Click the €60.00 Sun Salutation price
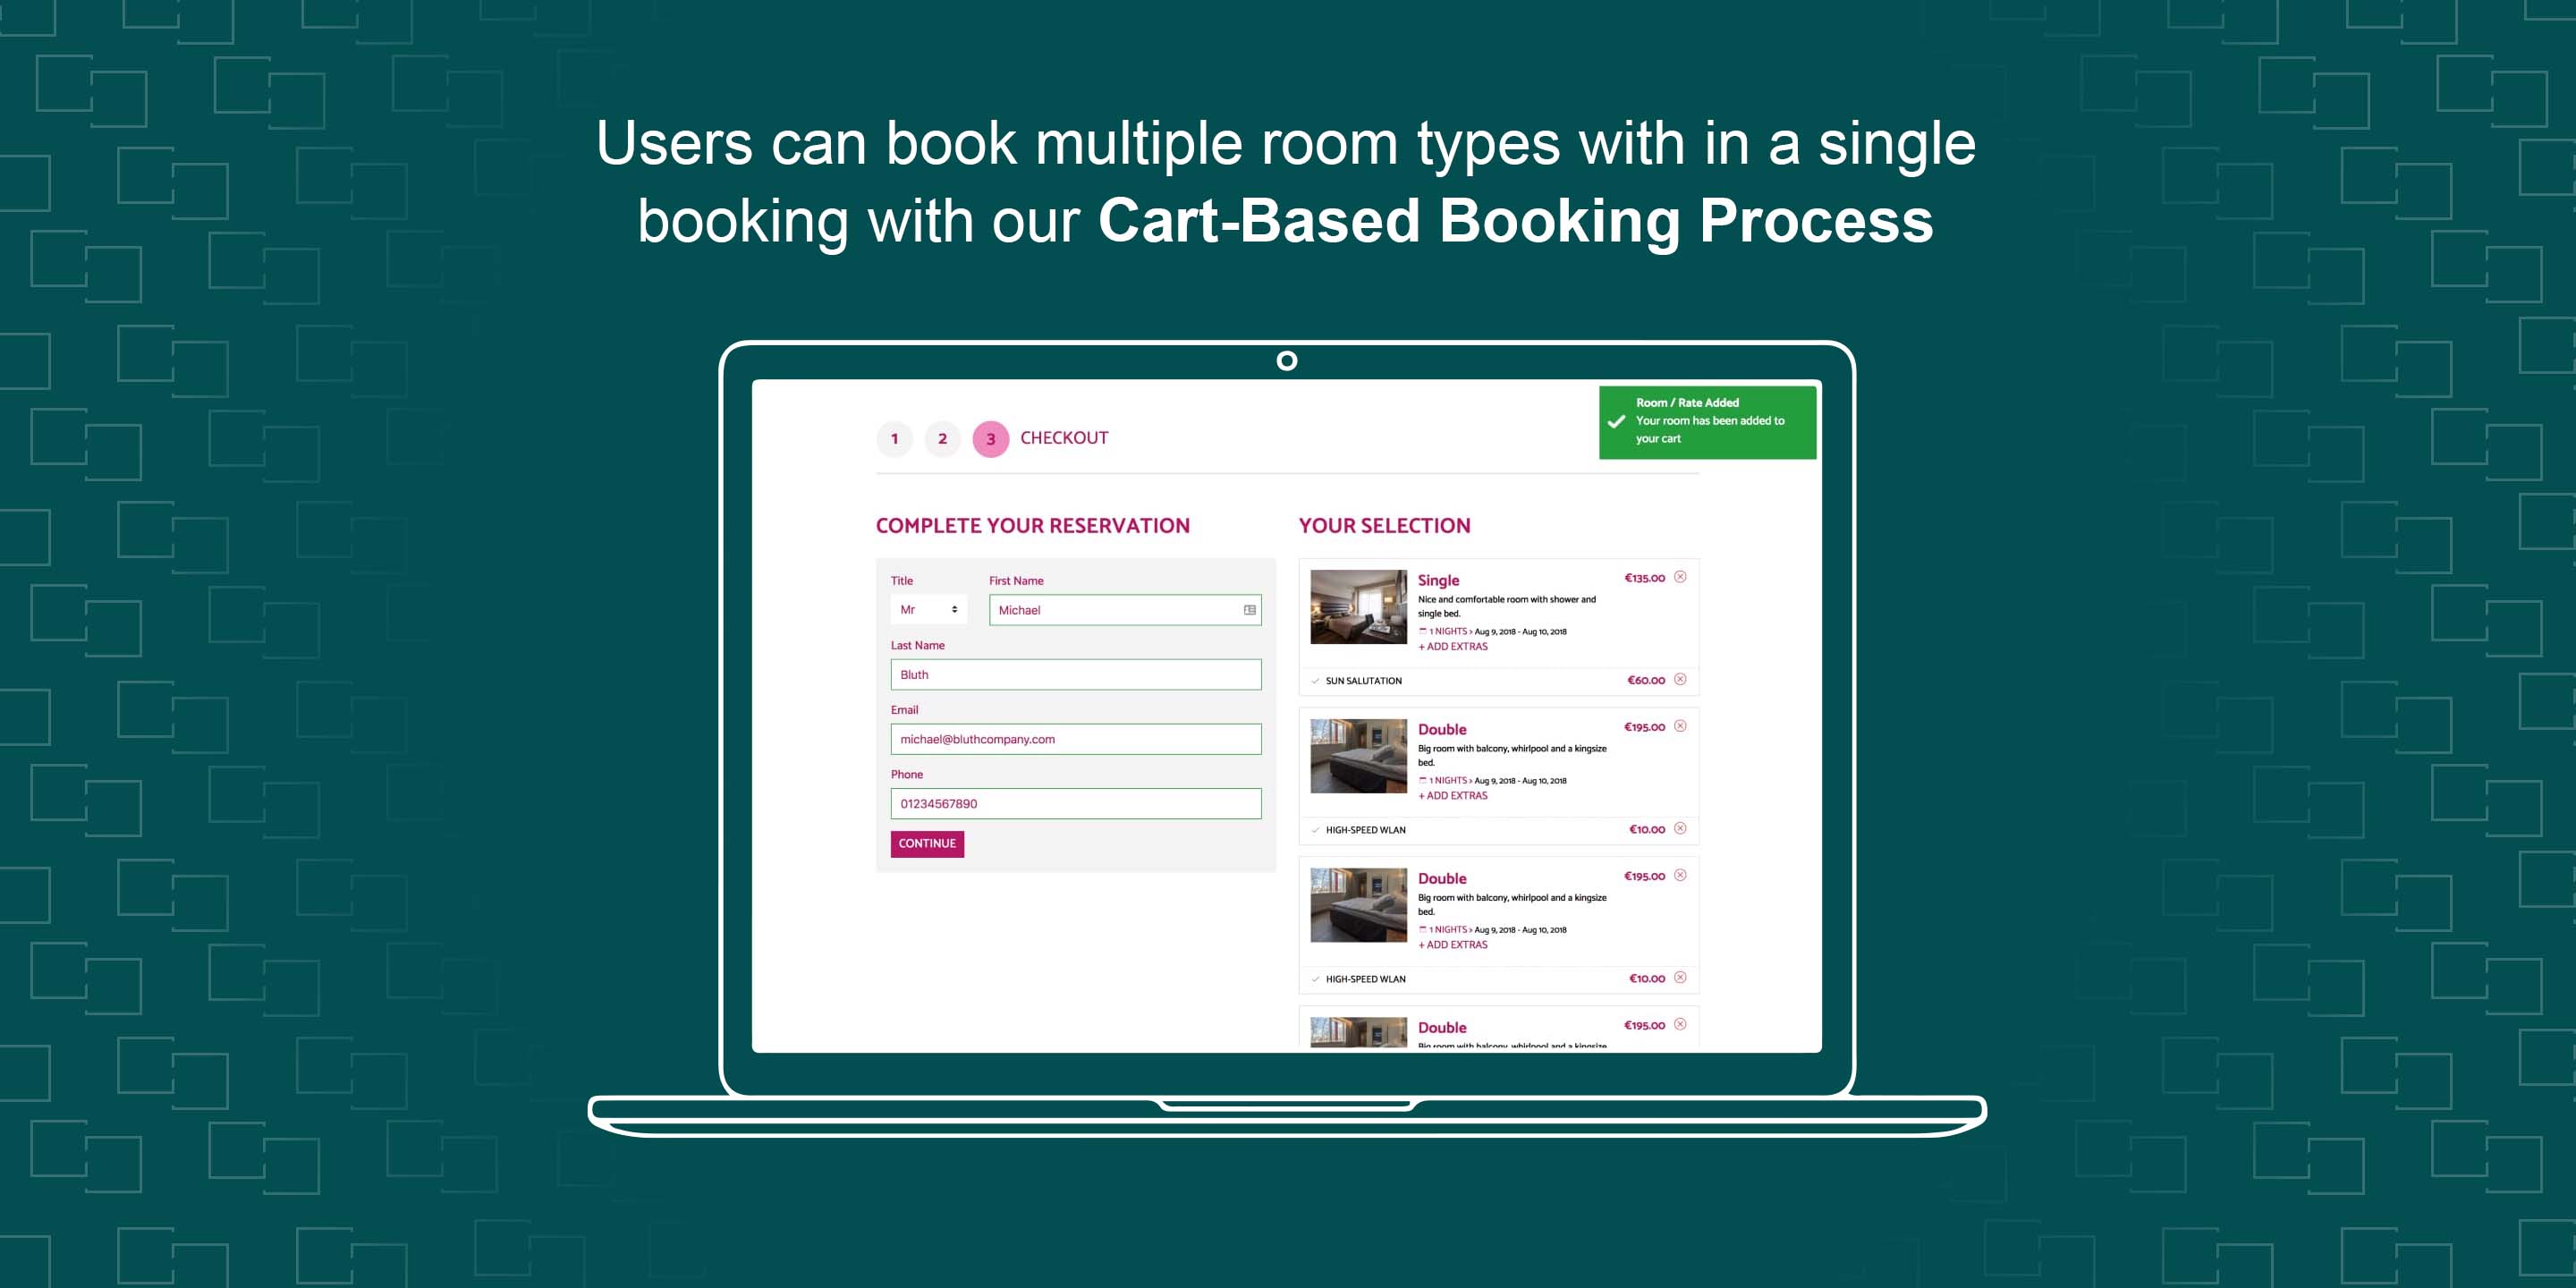This screenshot has height=1288, width=2576. (x=1646, y=680)
